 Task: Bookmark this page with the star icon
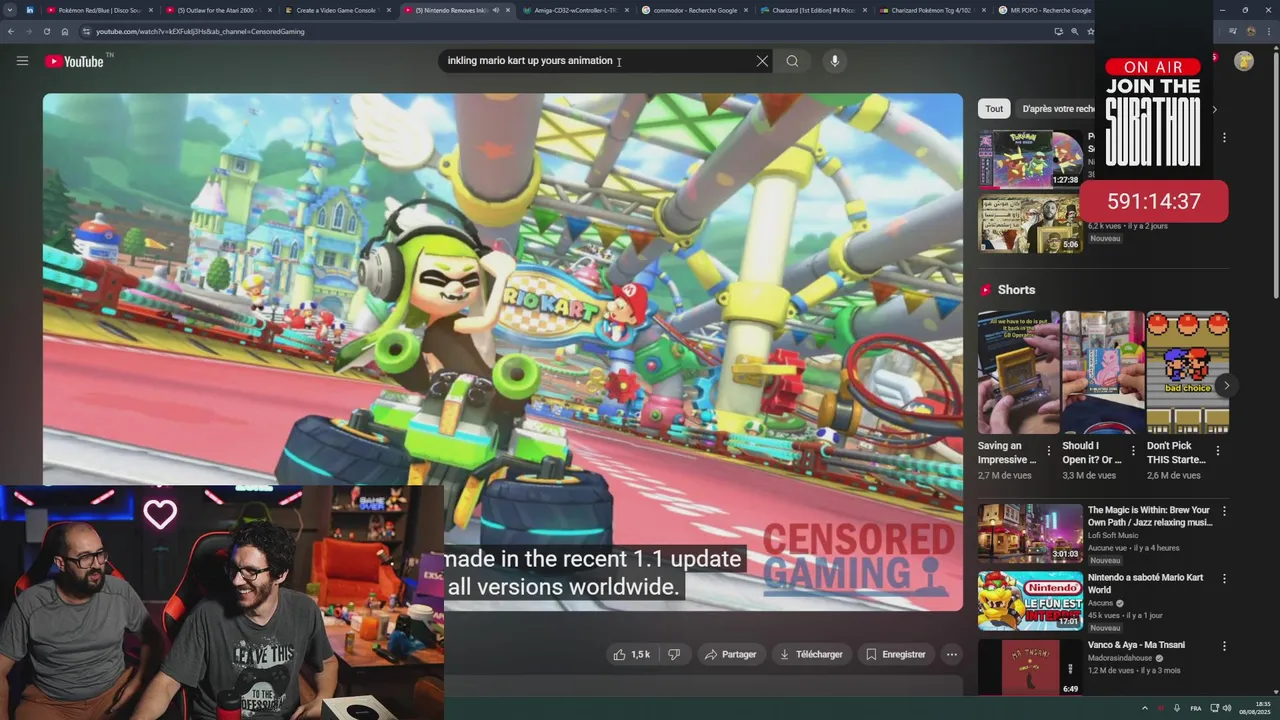pyautogui.click(x=1091, y=31)
